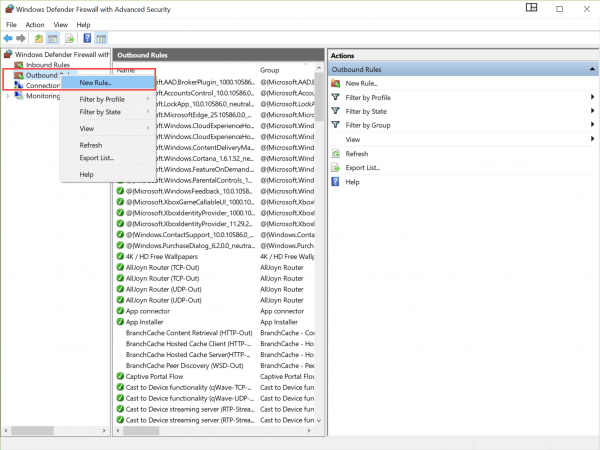This screenshot has width=600, height=450.
Task: Toggle the Show/Hide Console Tree toolbar icon
Action: tap(53, 38)
